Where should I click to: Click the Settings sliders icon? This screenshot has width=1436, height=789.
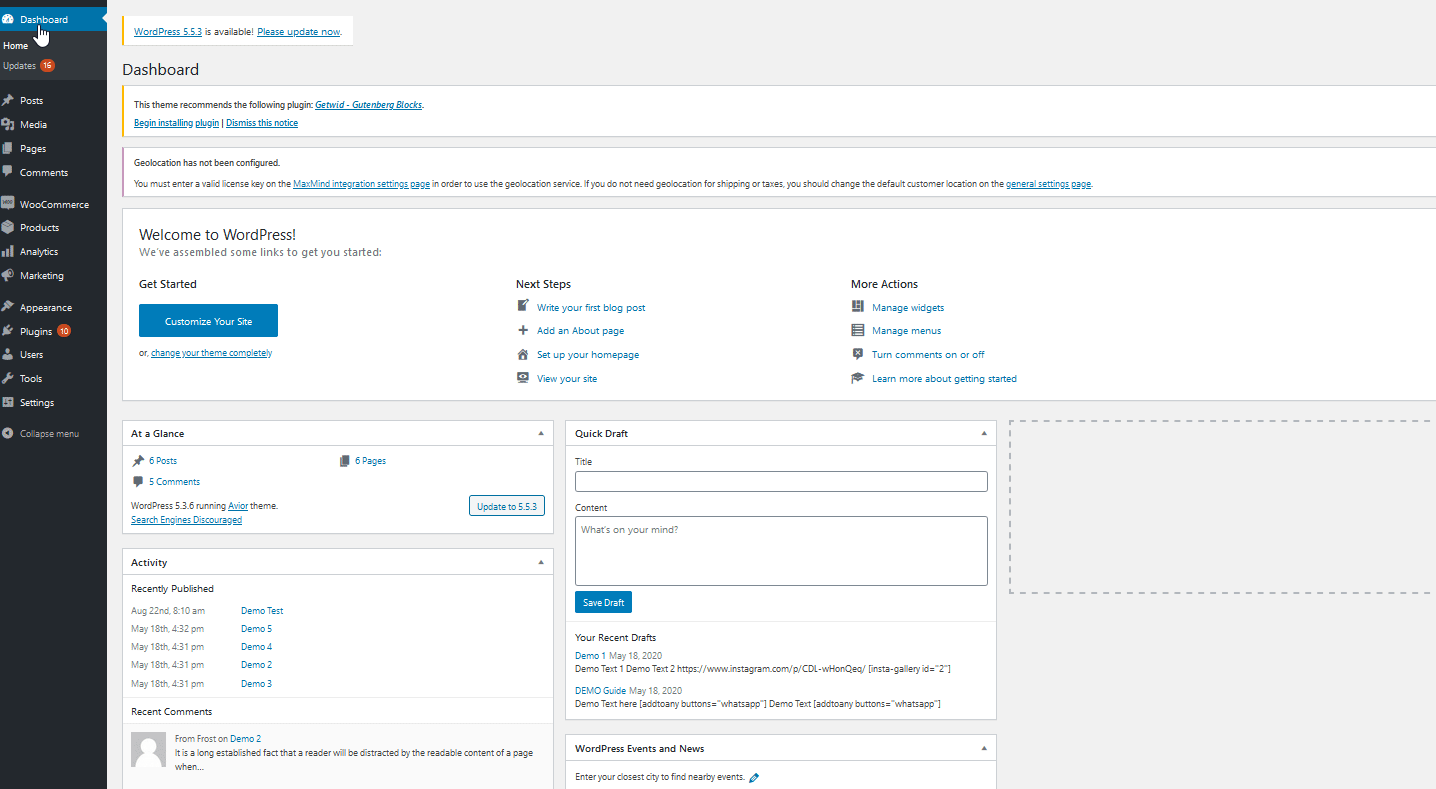pyautogui.click(x=8, y=402)
